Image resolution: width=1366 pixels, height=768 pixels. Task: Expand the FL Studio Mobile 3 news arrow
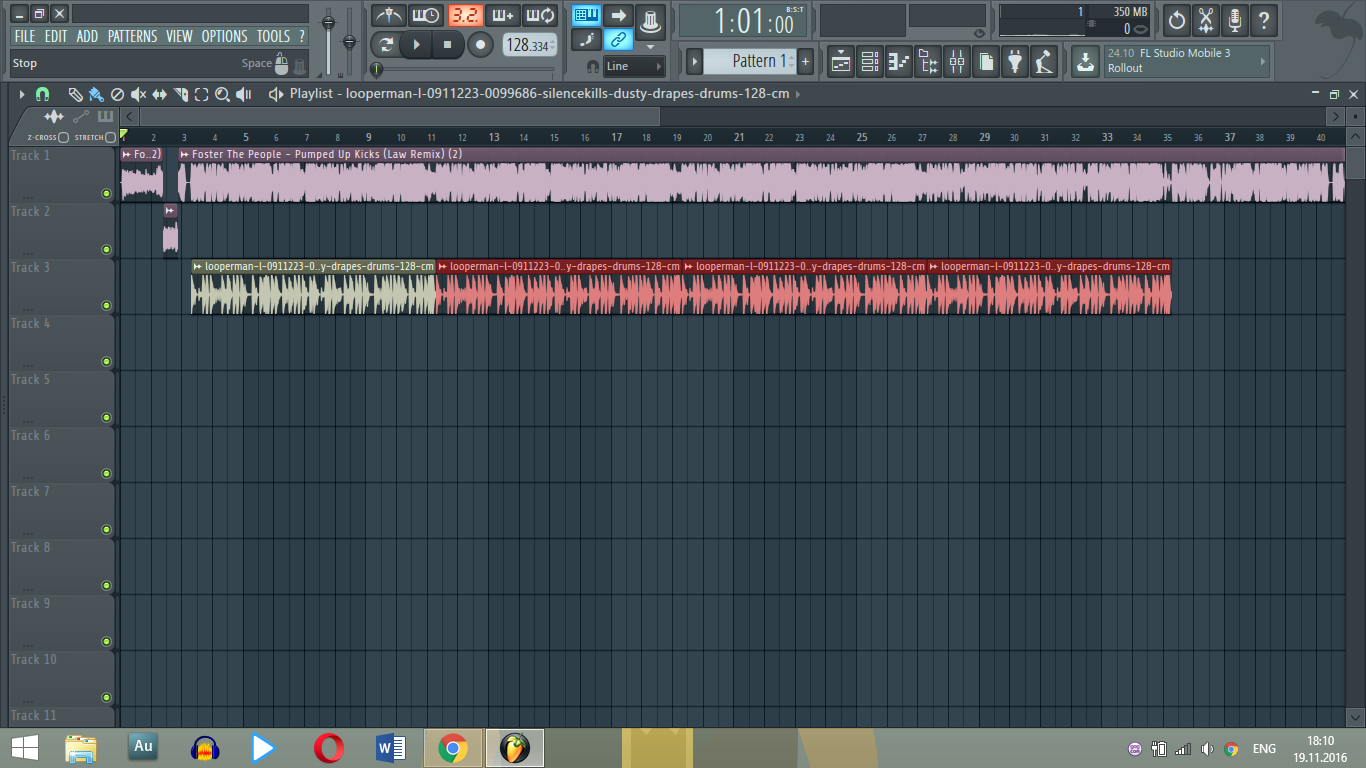click(x=1263, y=61)
